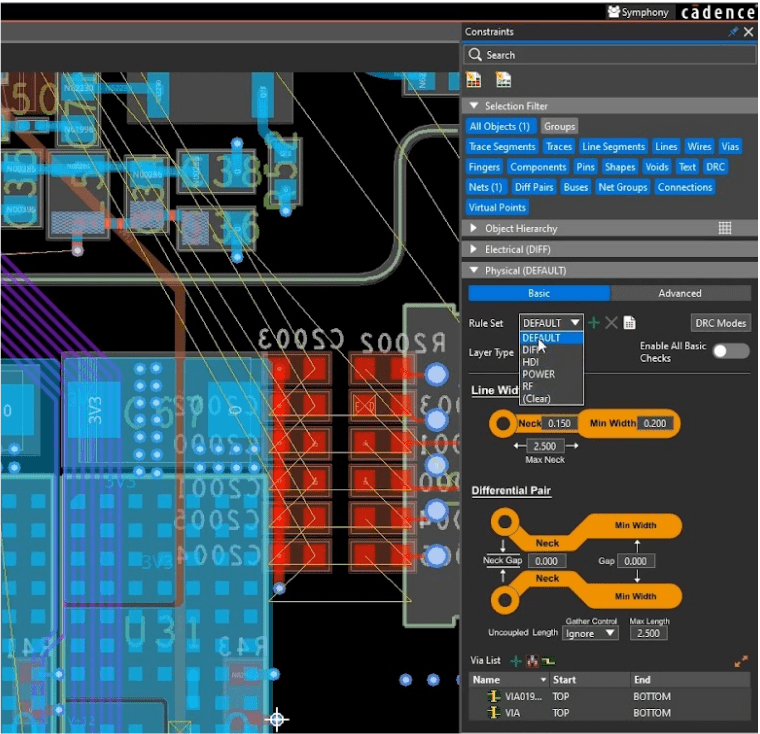
Task: Toggle Enable All Basic Checks switch
Action: click(x=731, y=351)
